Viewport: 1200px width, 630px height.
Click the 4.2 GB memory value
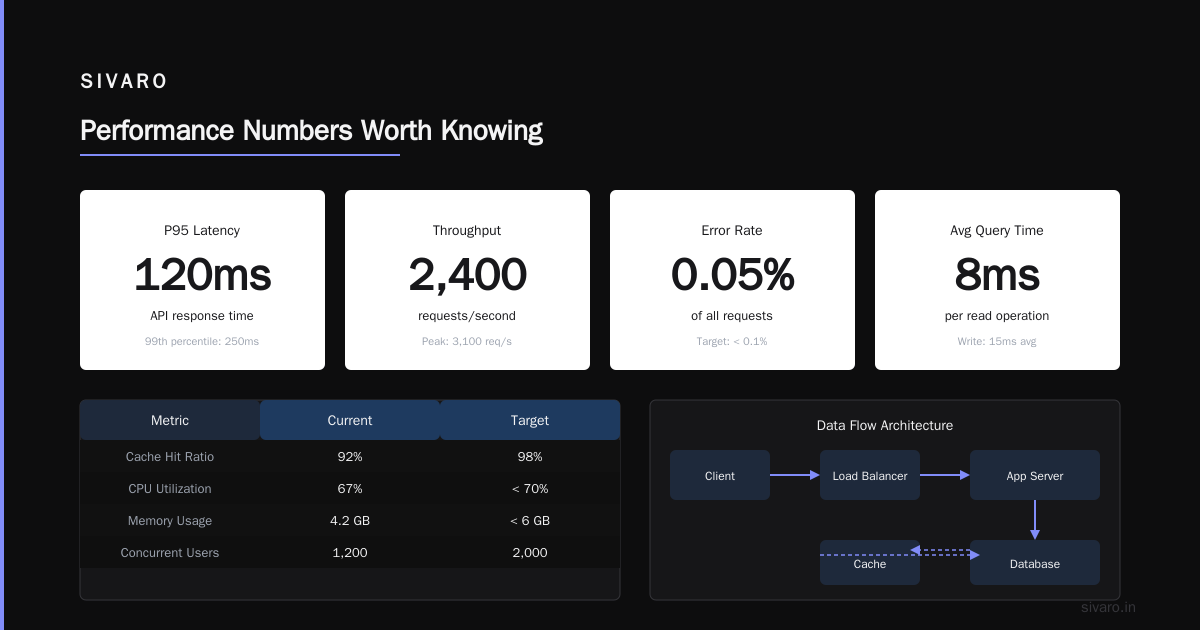coord(350,521)
